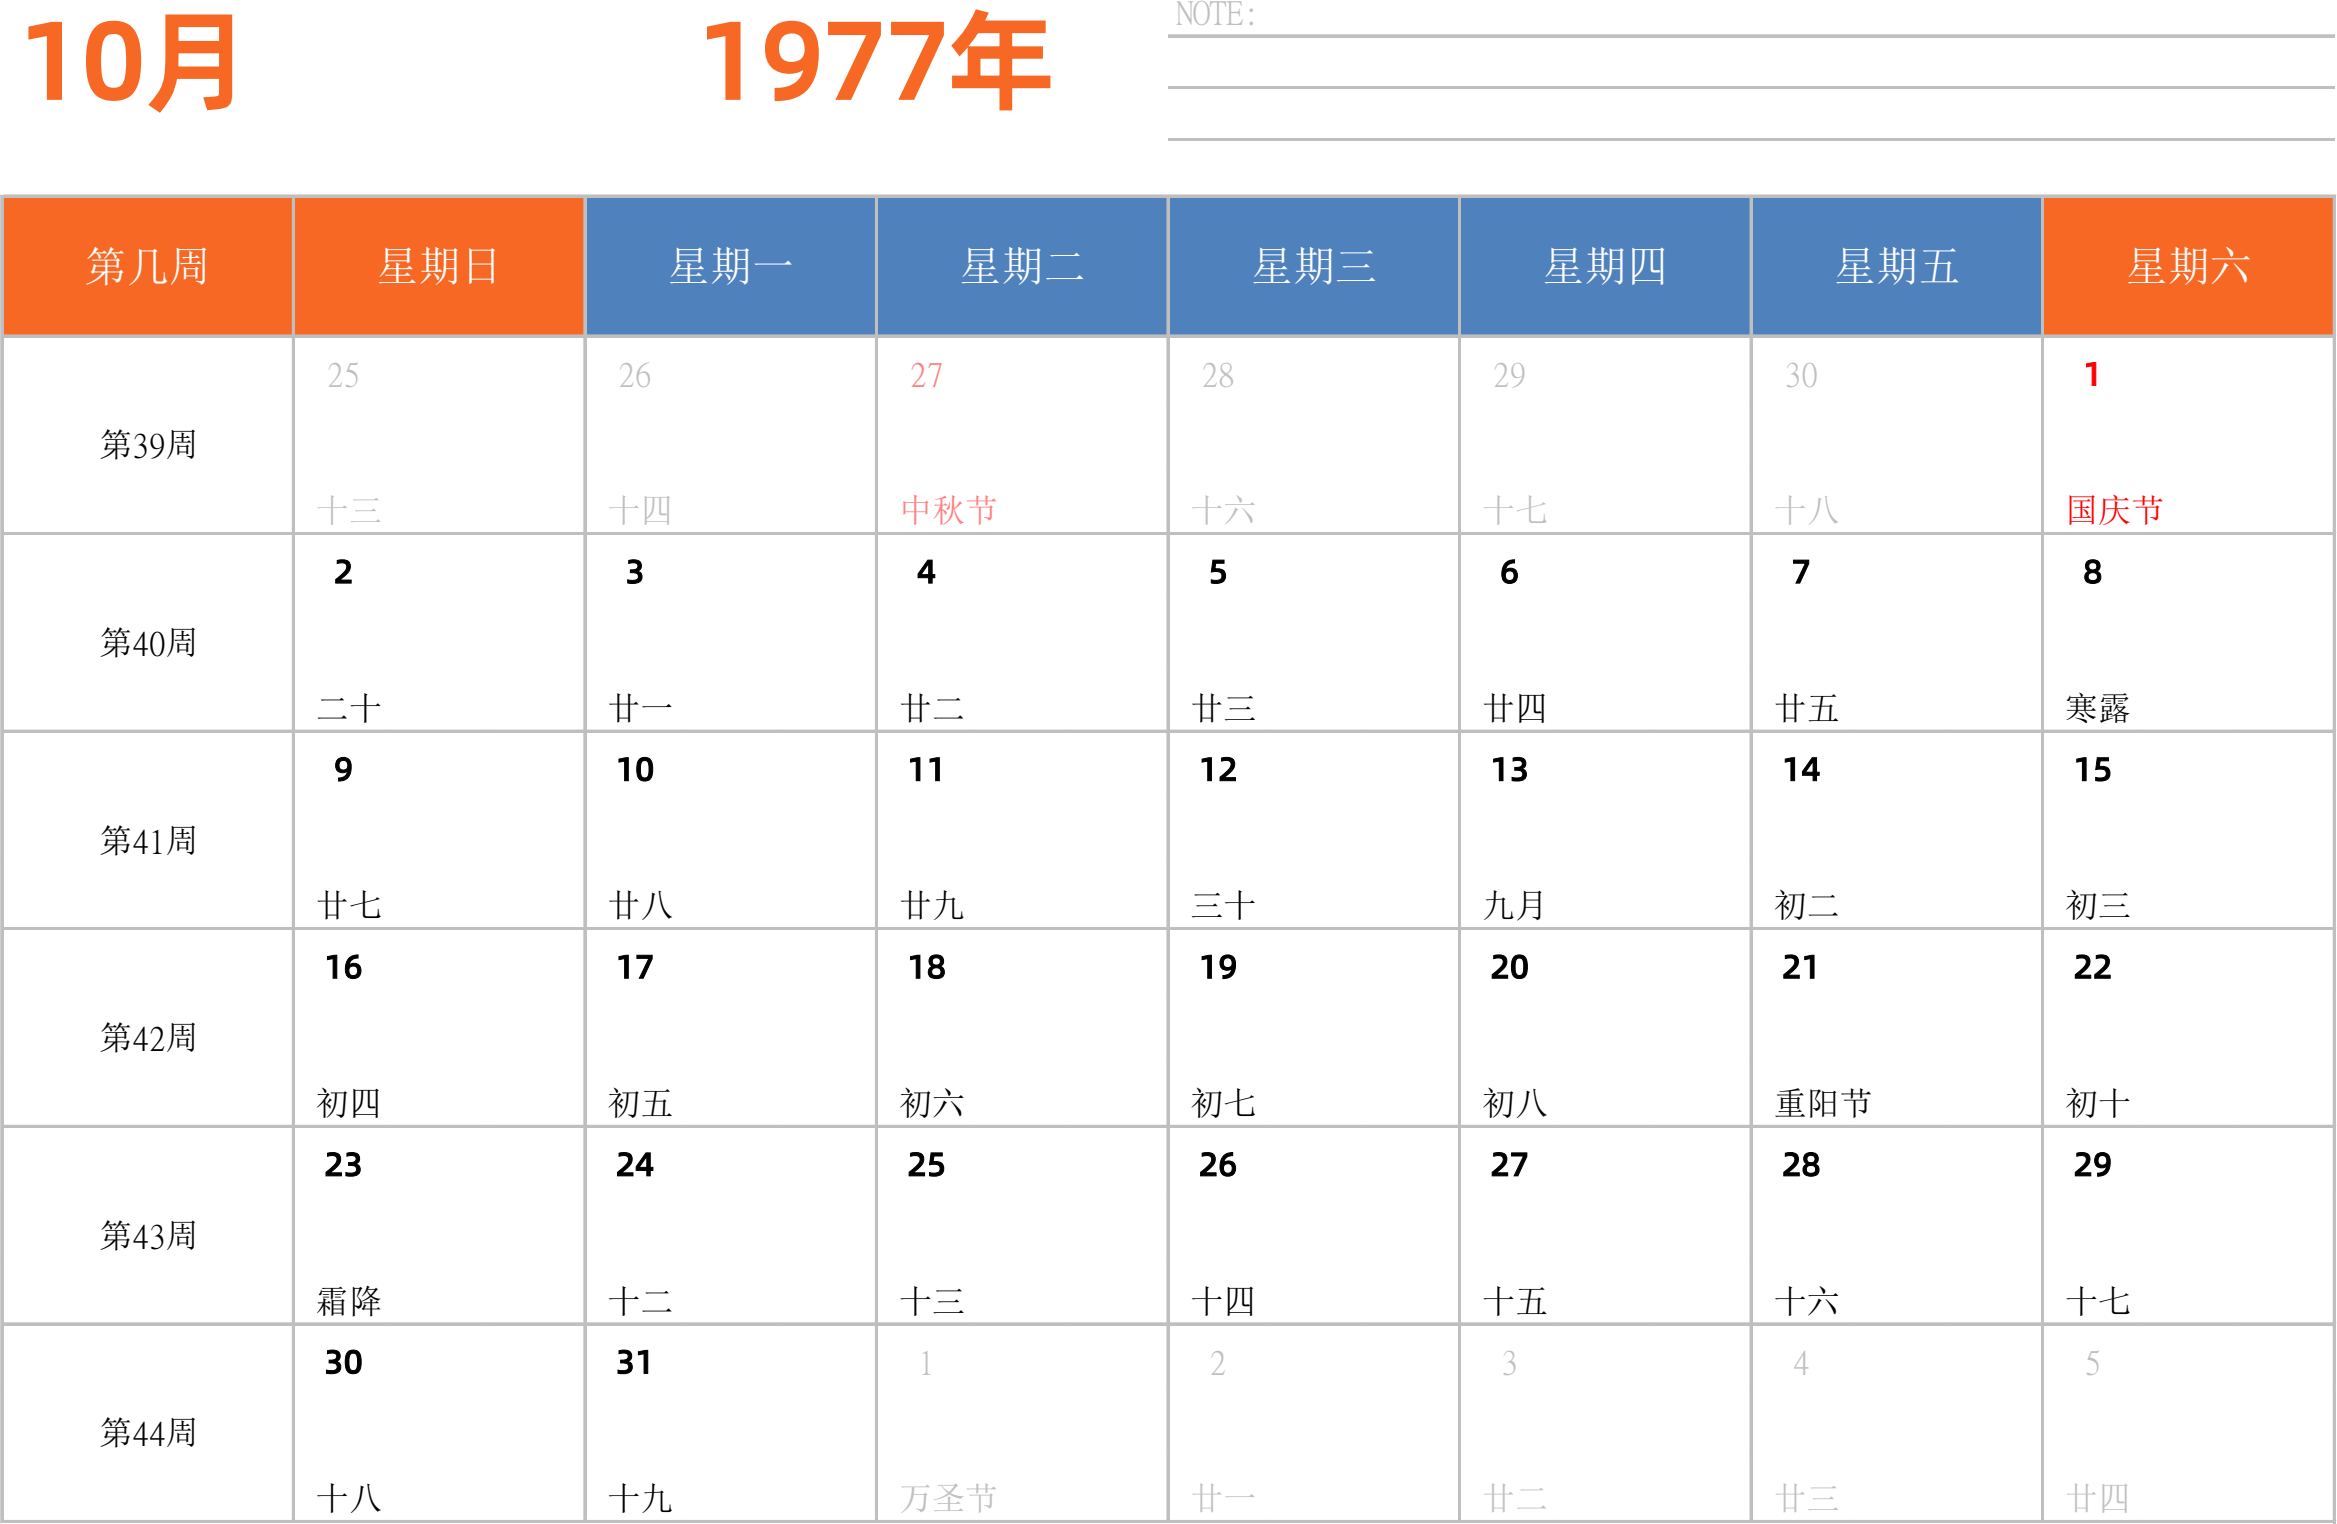Select date 14 on Friday
The height and width of the screenshot is (1524, 2337).
[1801, 770]
